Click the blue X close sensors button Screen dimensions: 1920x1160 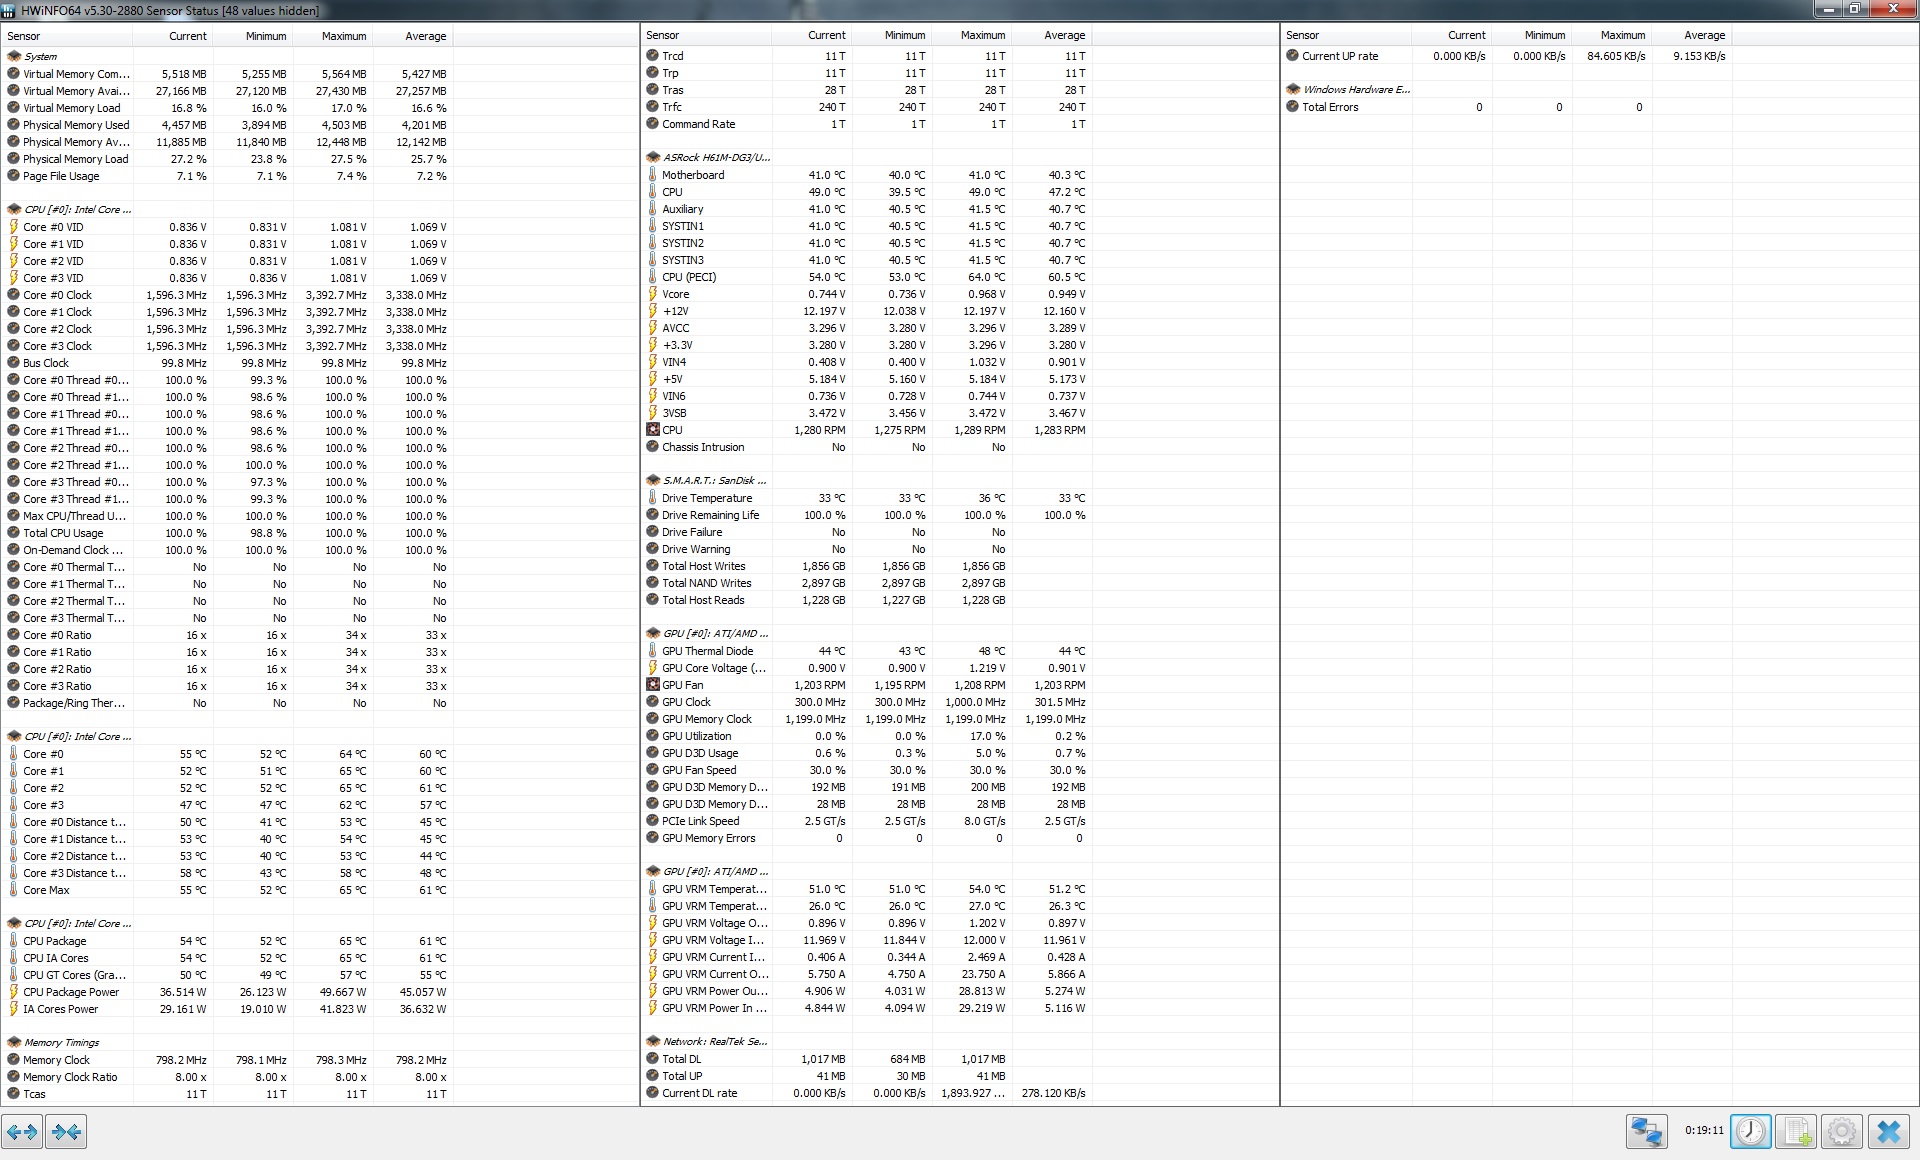pos(1888,1132)
